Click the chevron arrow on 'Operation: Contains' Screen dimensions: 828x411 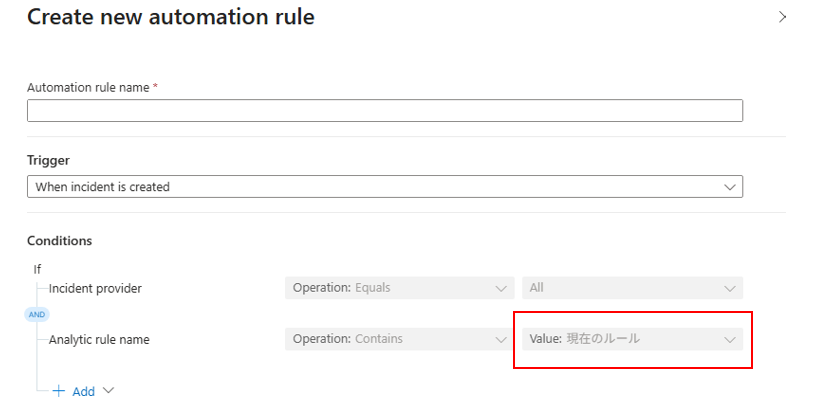tap(502, 340)
